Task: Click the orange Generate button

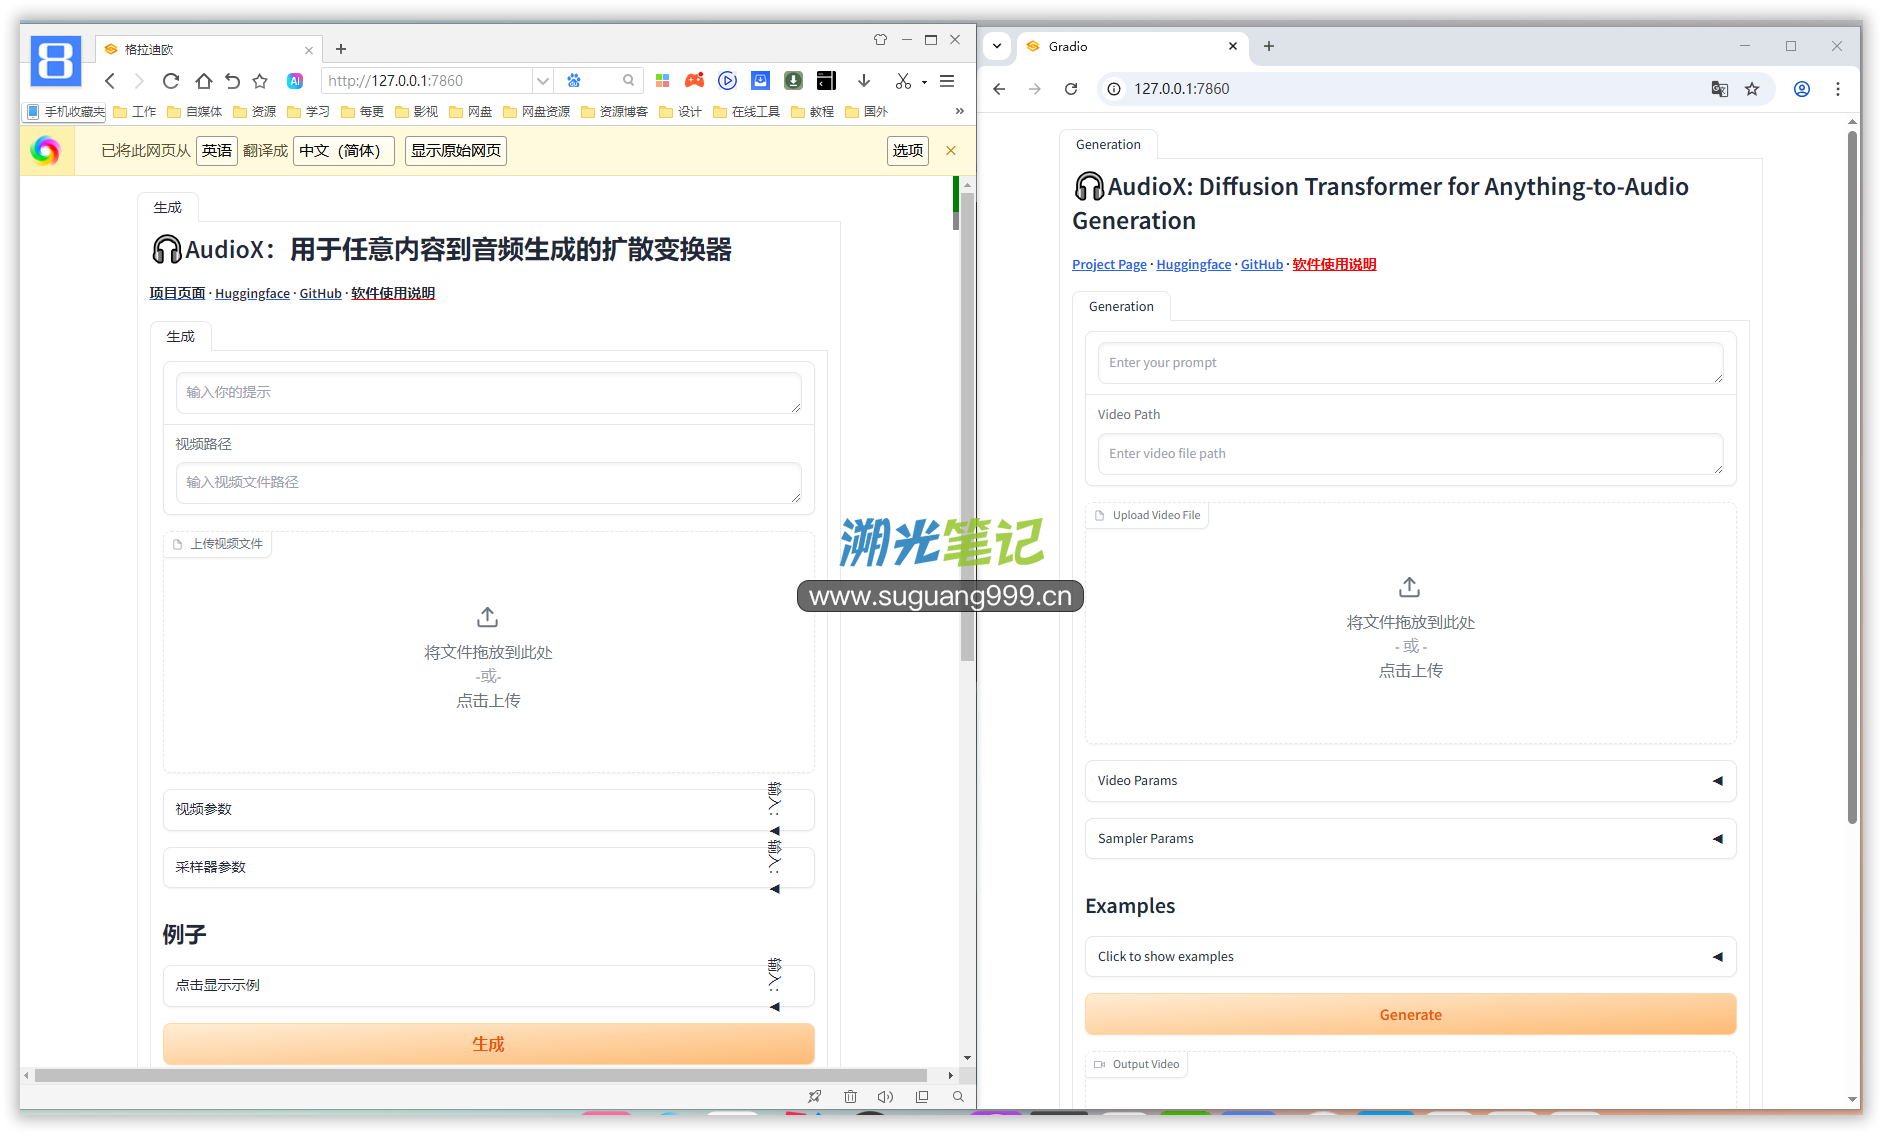Action: (x=1410, y=1015)
